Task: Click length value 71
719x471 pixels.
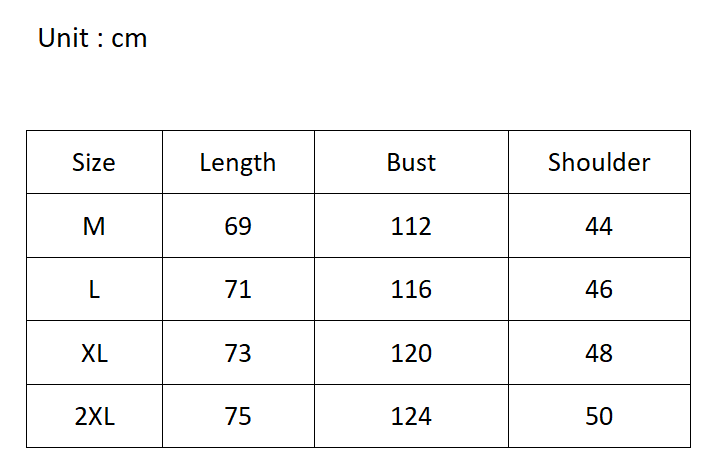Action: coord(238,290)
